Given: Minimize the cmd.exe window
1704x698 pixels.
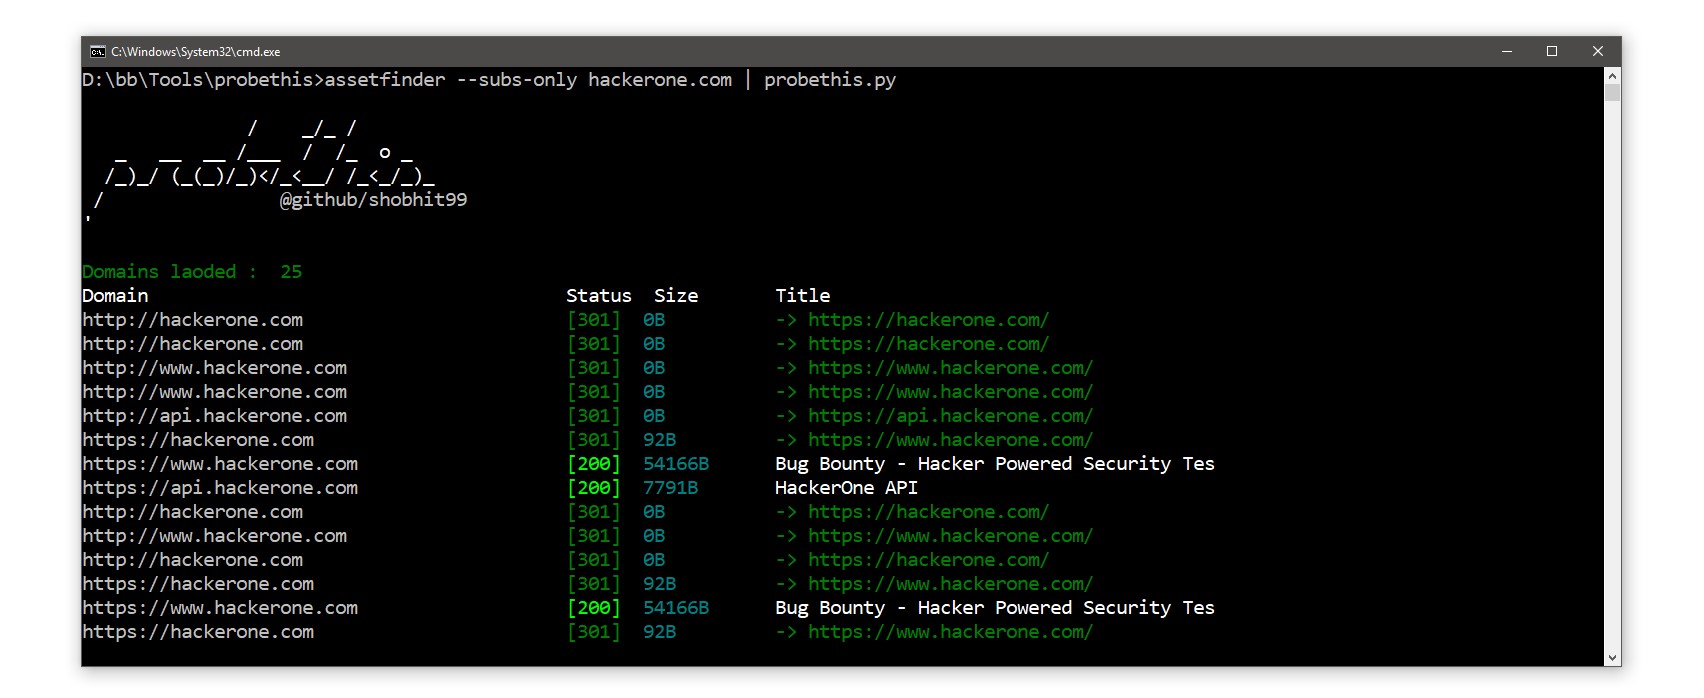Looking at the screenshot, I should coord(1506,52).
